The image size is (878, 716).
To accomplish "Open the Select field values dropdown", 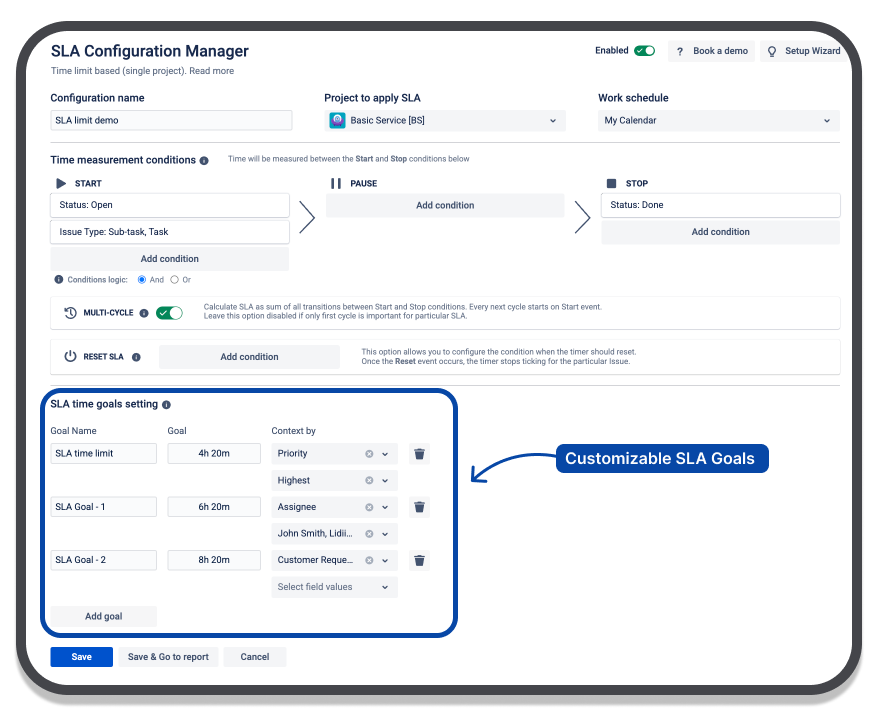I will click(x=334, y=587).
